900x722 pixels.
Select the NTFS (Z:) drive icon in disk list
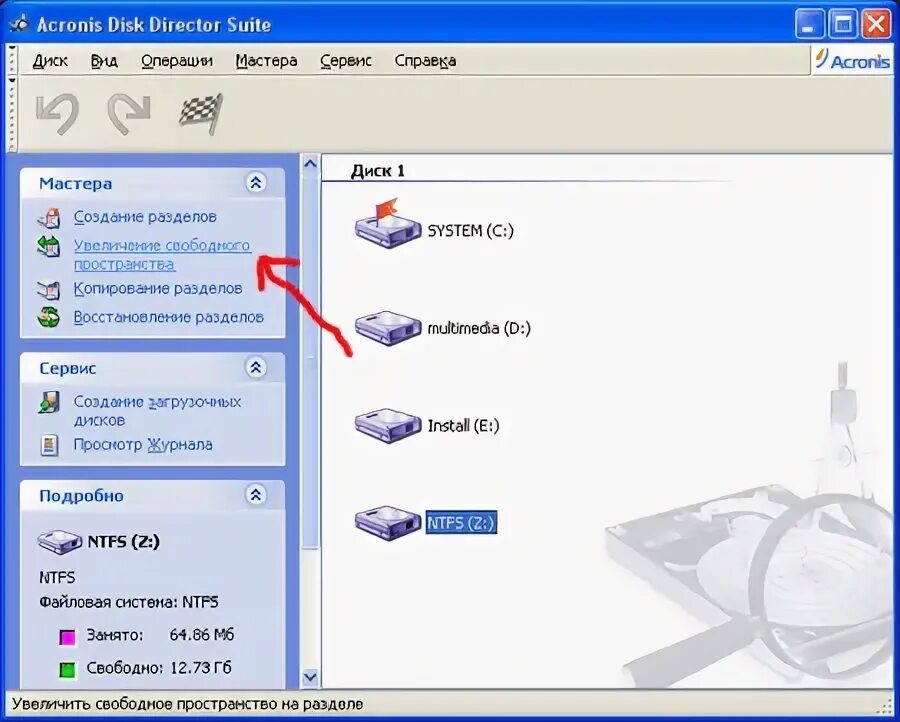point(387,522)
